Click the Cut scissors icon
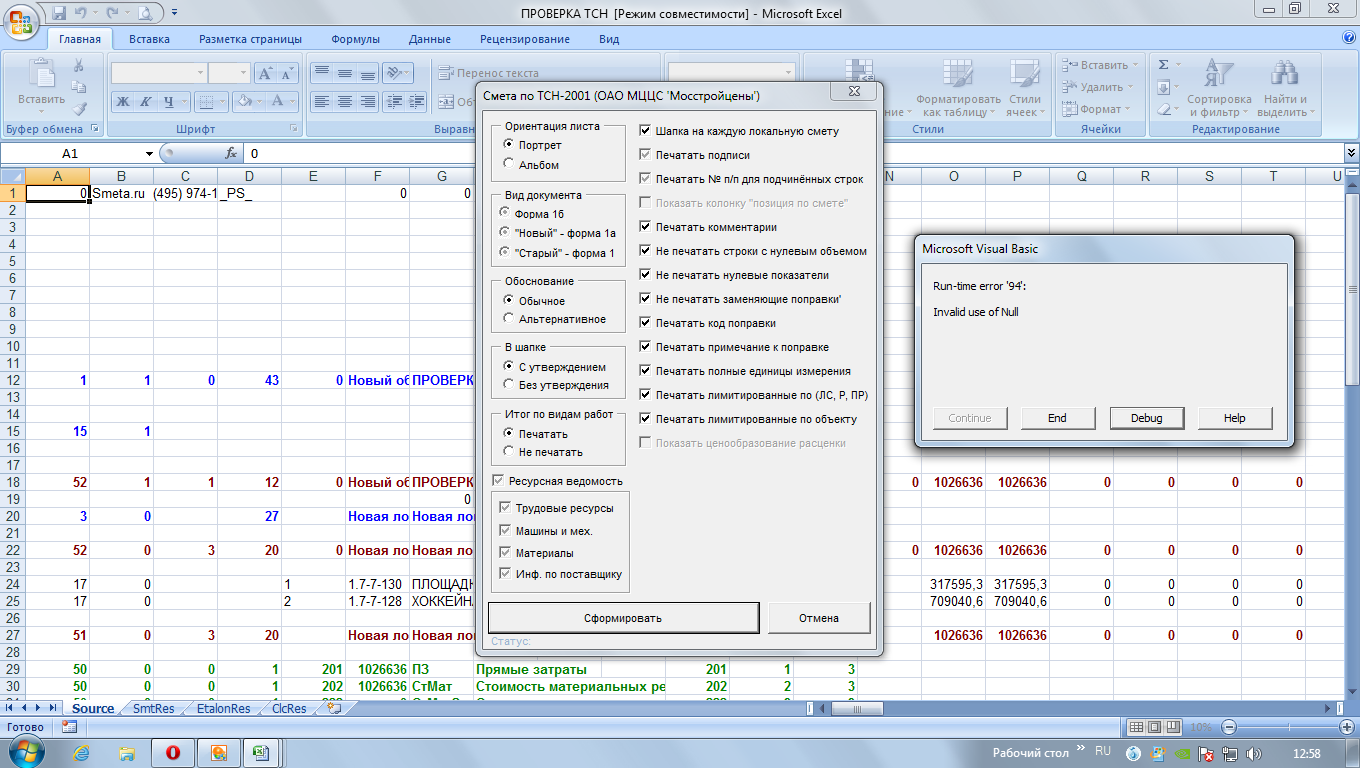Image resolution: width=1360 pixels, height=768 pixels. [x=79, y=65]
